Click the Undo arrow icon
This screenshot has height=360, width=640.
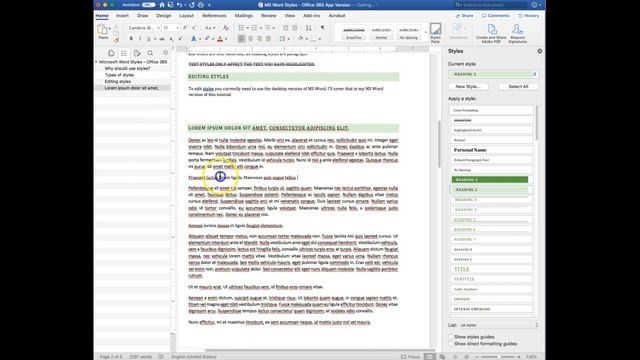[179, 5]
